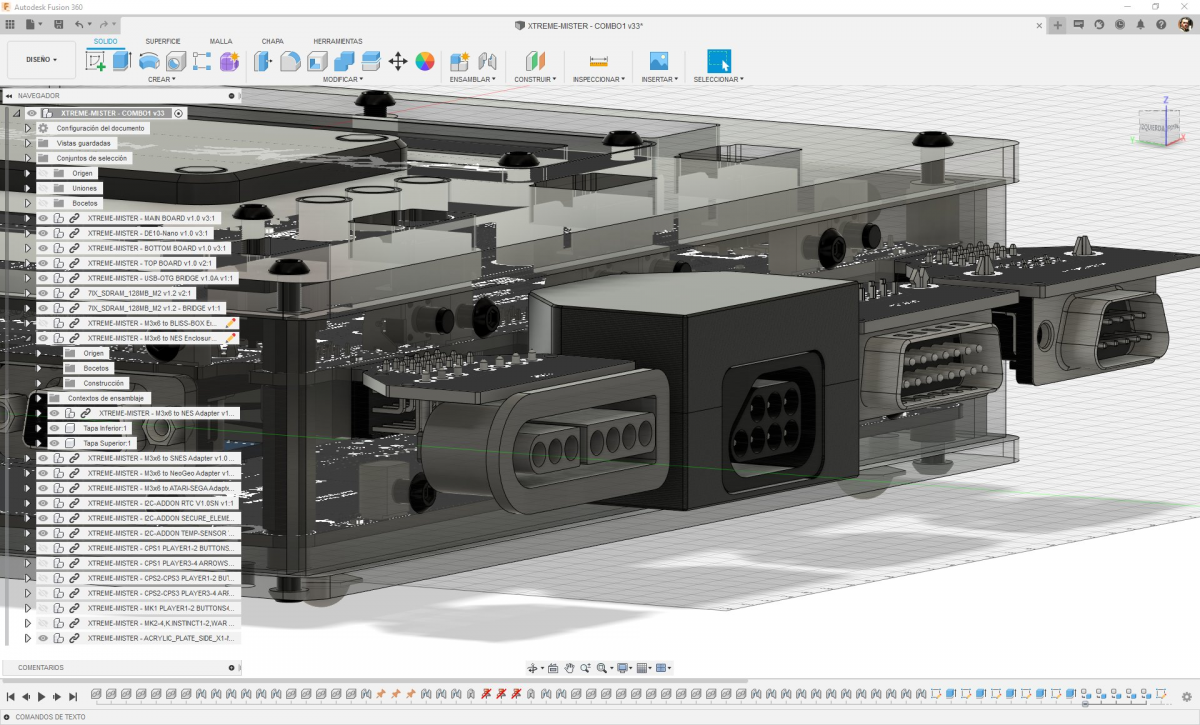Select the Offset Plane construct tool

pyautogui.click(x=535, y=61)
